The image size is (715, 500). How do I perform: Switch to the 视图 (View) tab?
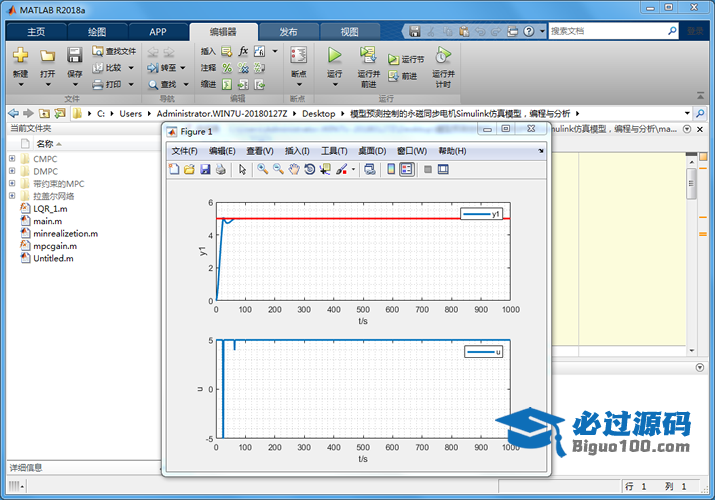(350, 32)
